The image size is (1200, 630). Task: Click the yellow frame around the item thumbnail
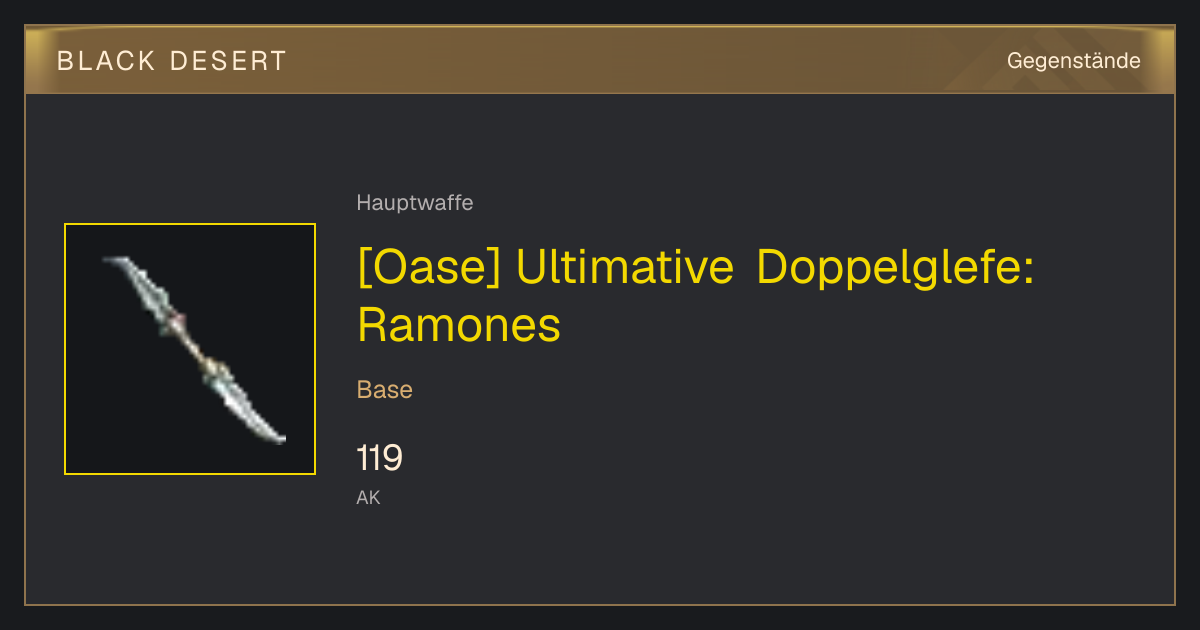pos(190,224)
